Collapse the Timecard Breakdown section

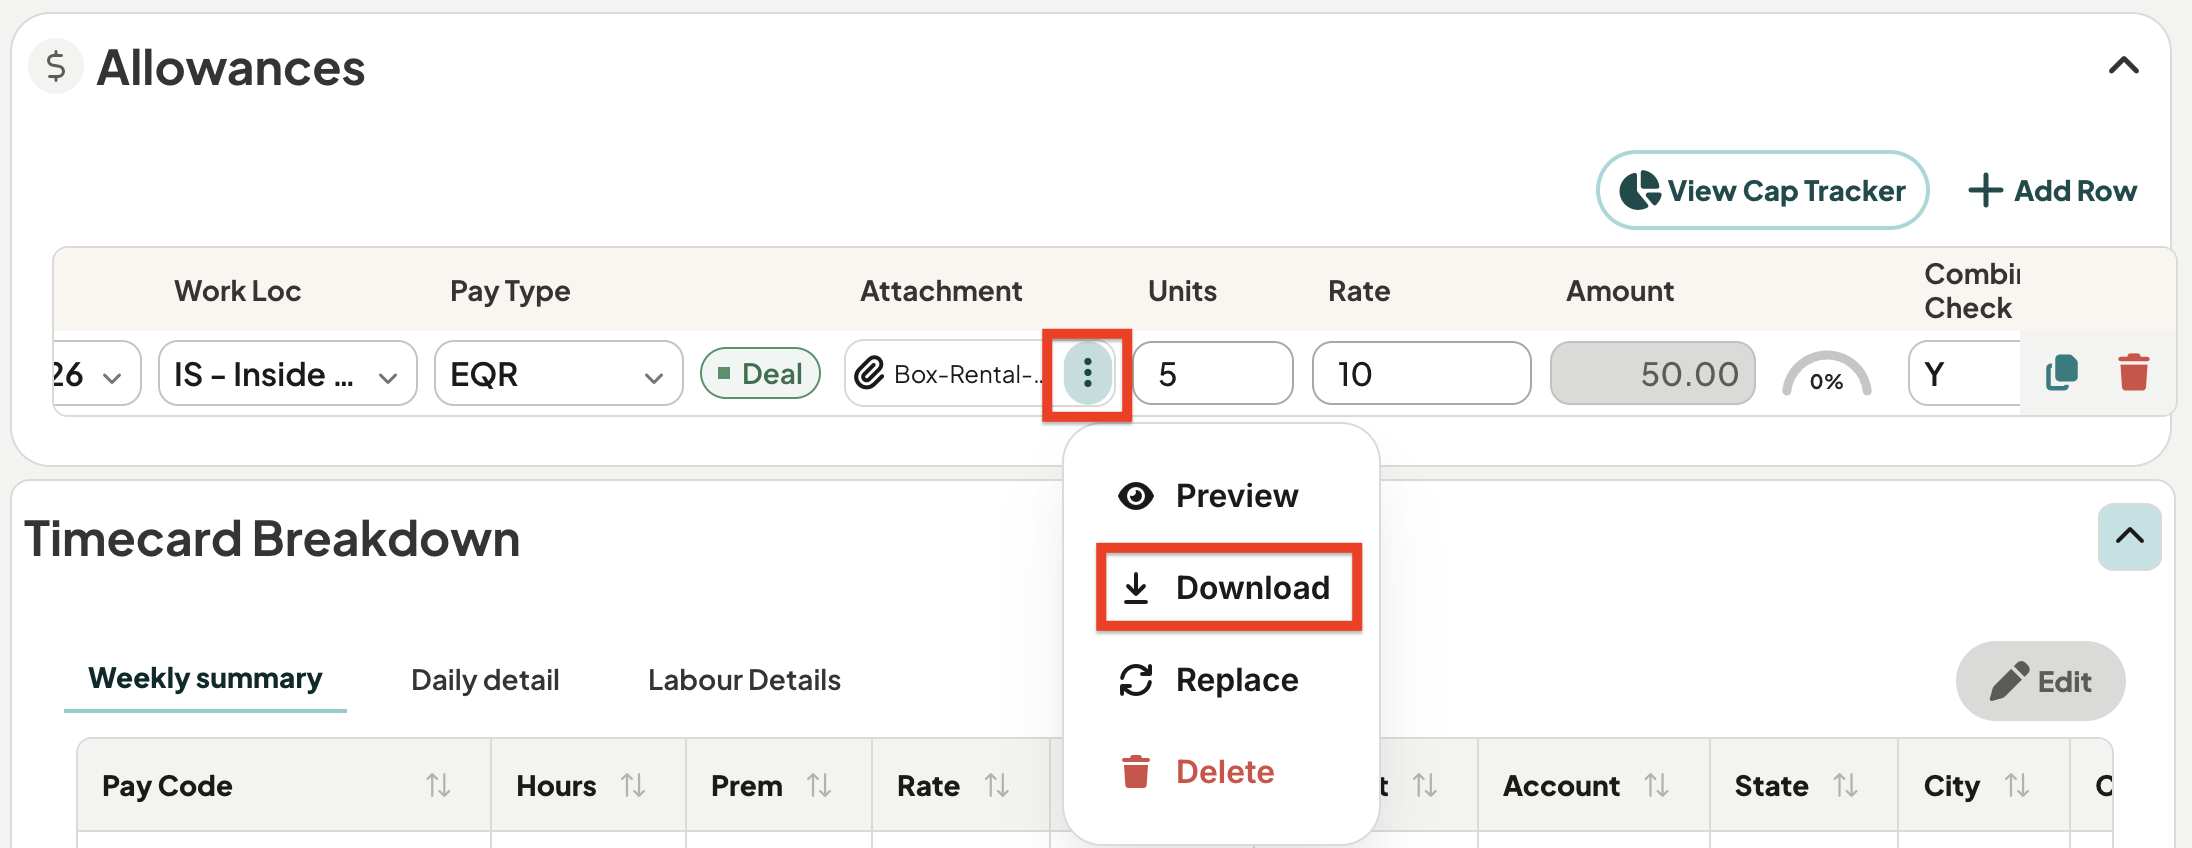[2129, 537]
